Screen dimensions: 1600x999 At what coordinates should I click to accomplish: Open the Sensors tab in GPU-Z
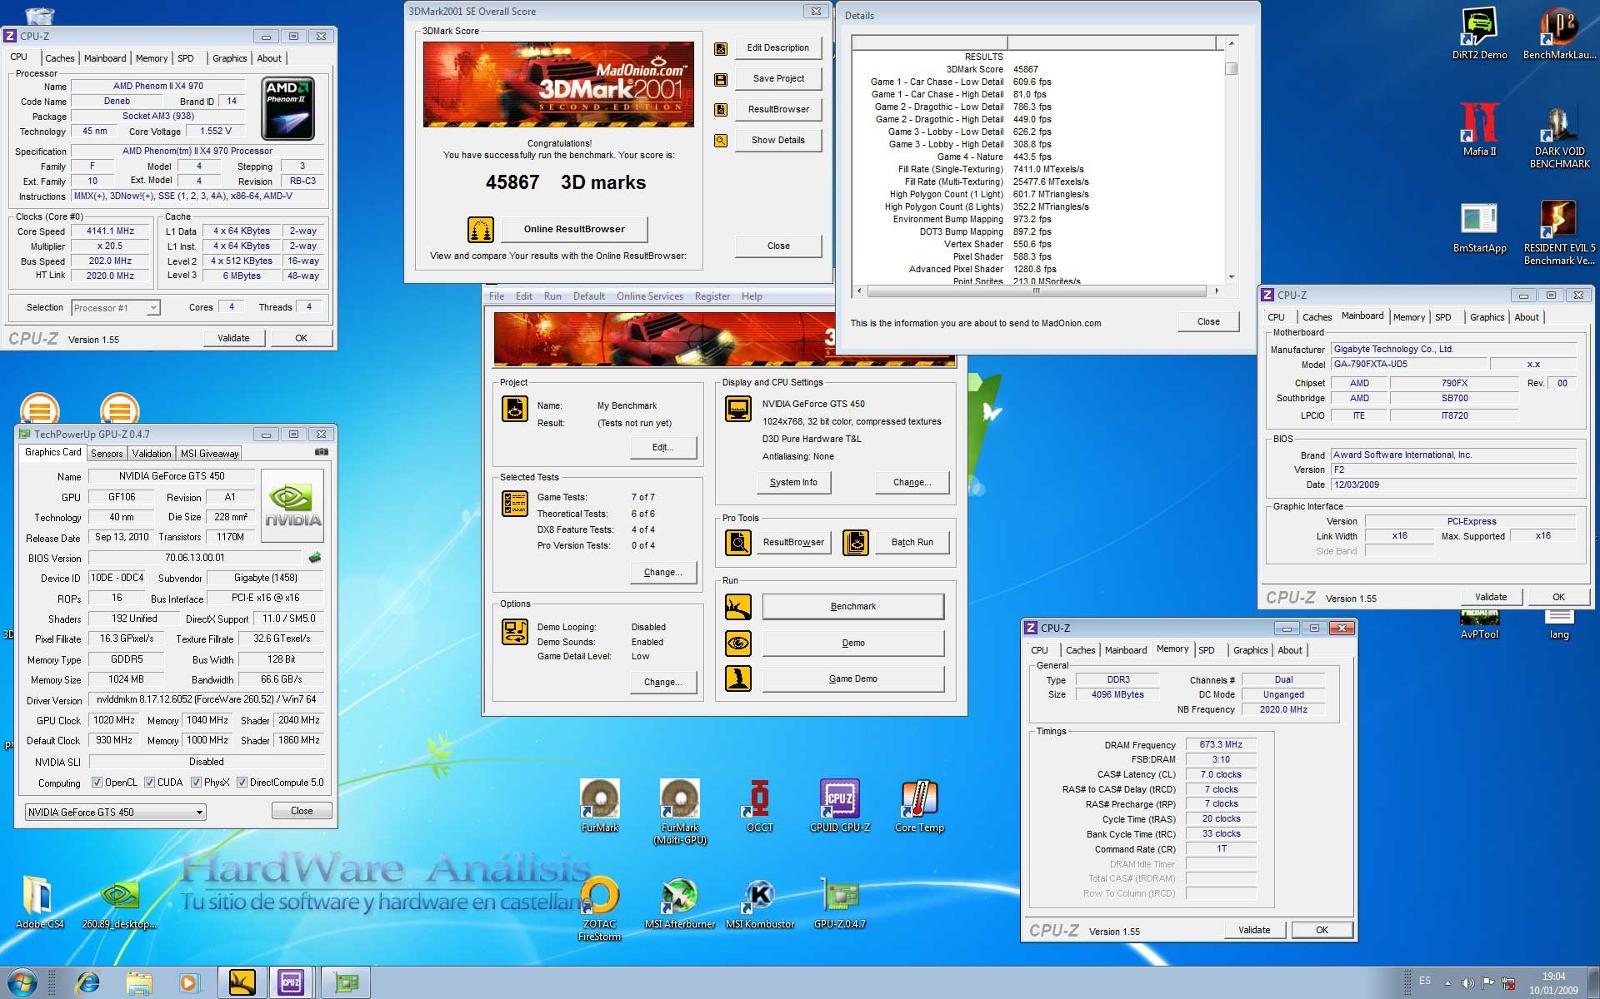pyautogui.click(x=107, y=453)
